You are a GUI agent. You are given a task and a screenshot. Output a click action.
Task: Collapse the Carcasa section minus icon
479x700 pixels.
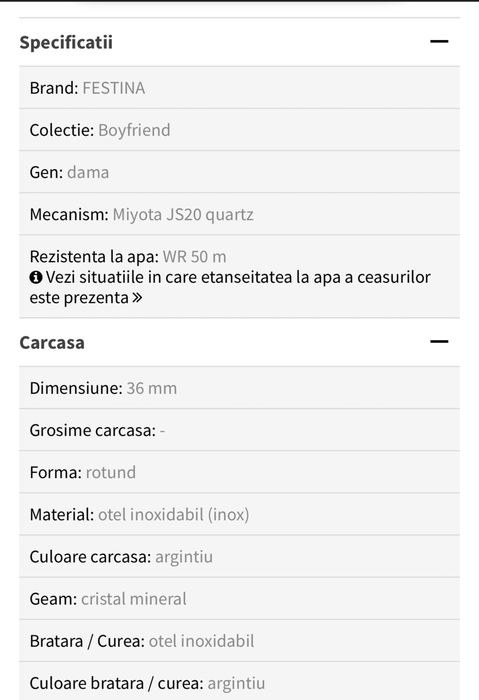coord(439,342)
